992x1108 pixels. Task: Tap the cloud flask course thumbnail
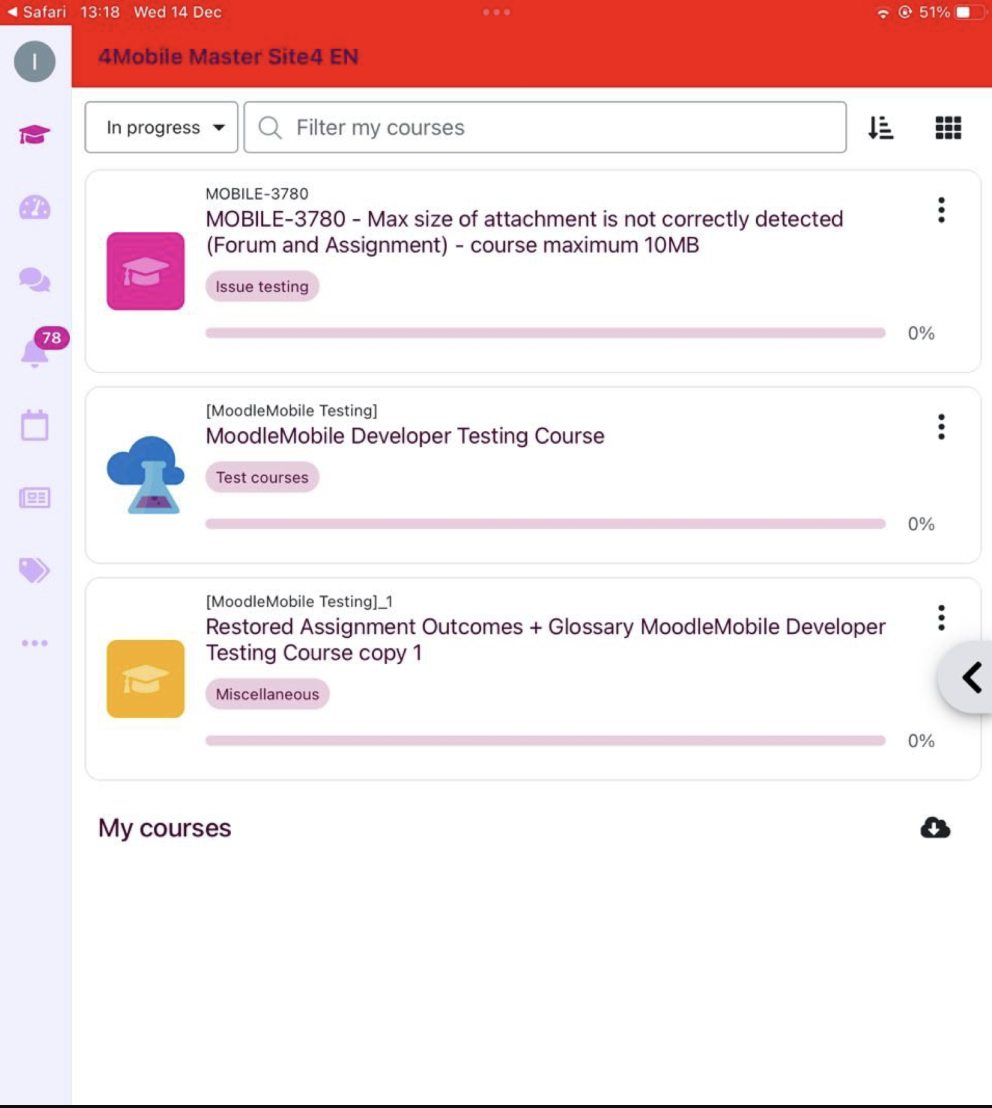[146, 475]
